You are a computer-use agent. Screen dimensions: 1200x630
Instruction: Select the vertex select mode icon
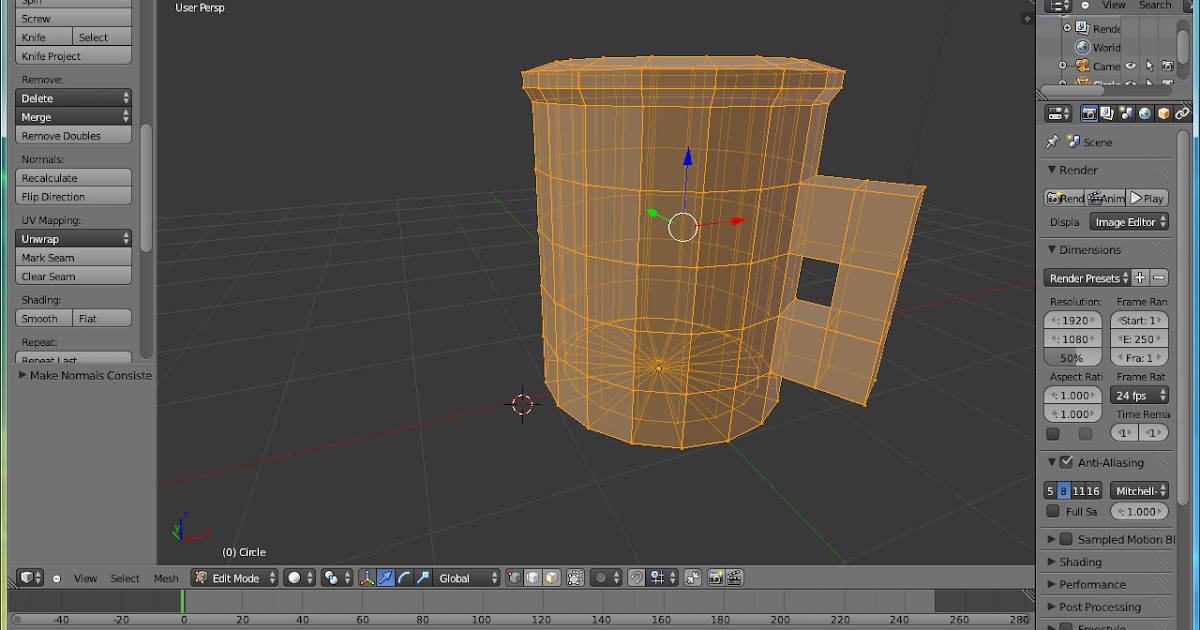[514, 578]
